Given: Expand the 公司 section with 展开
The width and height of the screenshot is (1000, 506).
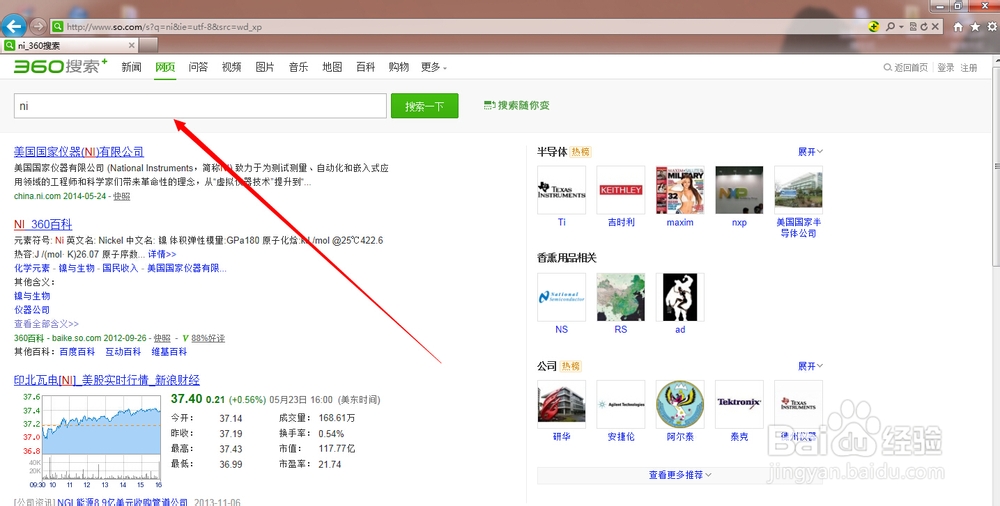Looking at the screenshot, I should point(810,366).
